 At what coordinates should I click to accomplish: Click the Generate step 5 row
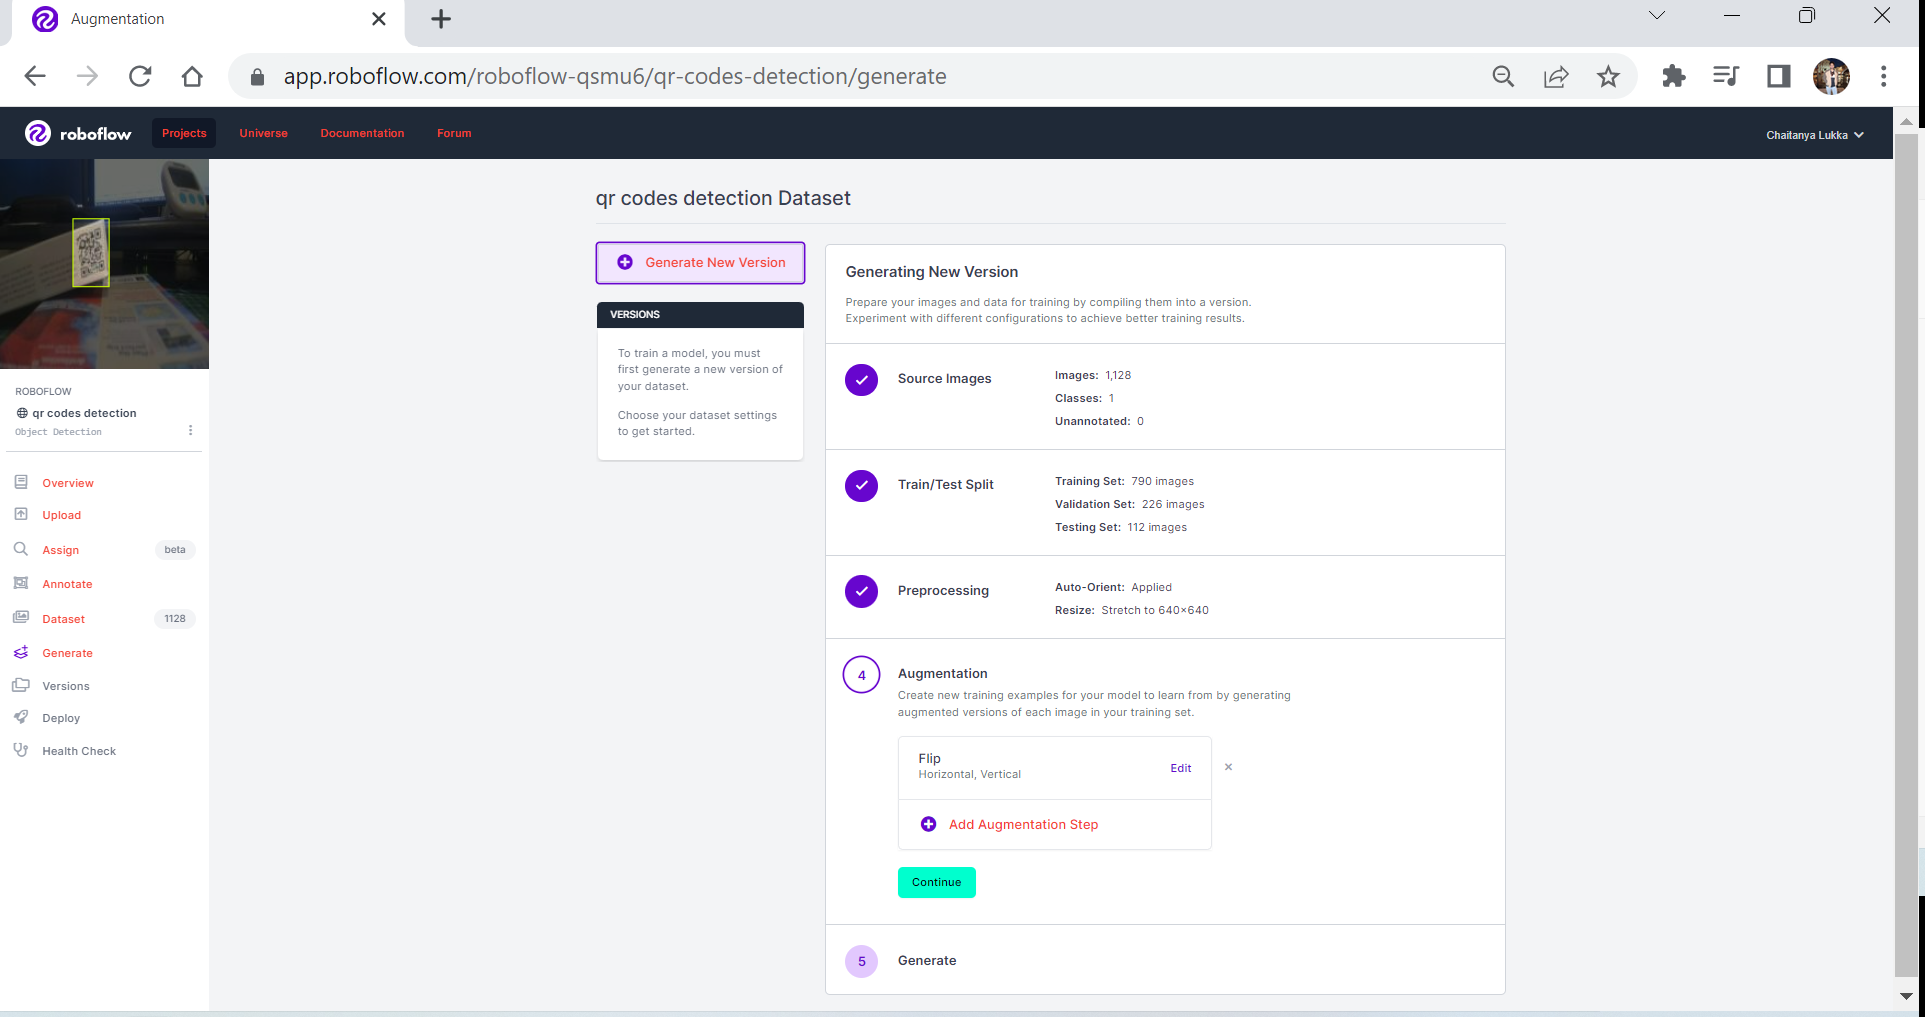pos(1165,960)
